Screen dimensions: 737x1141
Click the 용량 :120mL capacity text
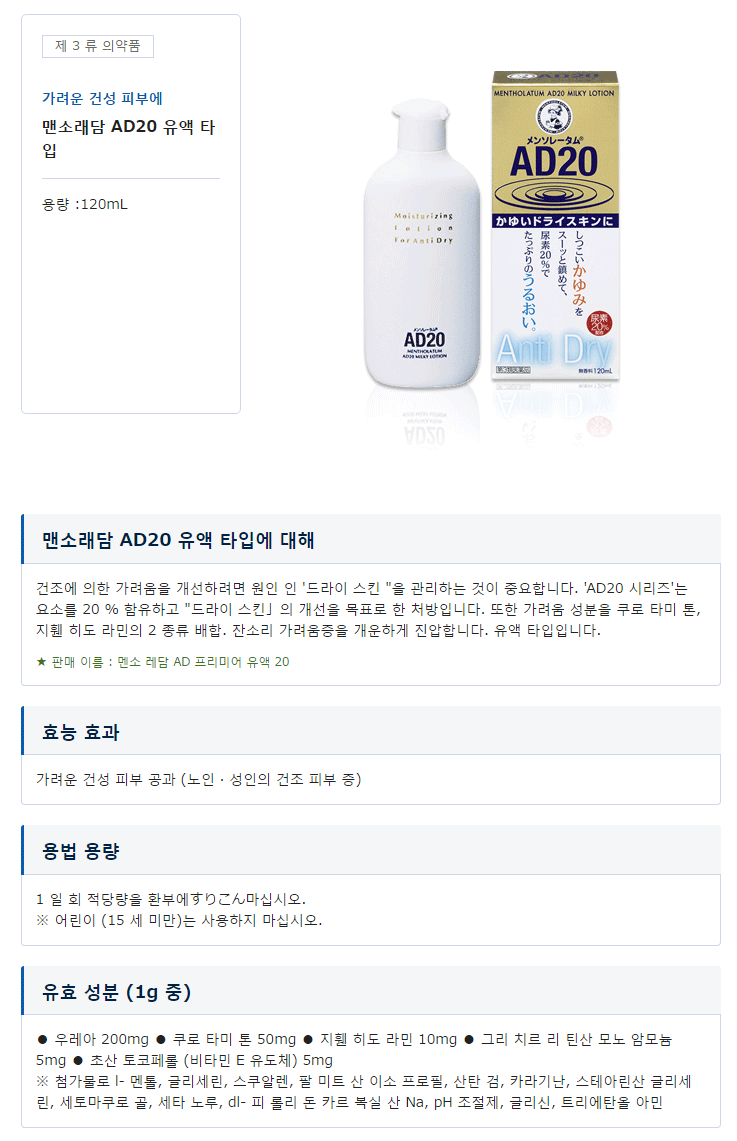tap(84, 204)
